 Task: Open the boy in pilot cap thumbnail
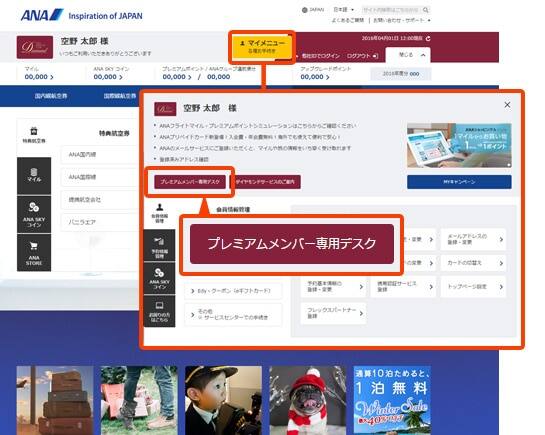coord(223,400)
